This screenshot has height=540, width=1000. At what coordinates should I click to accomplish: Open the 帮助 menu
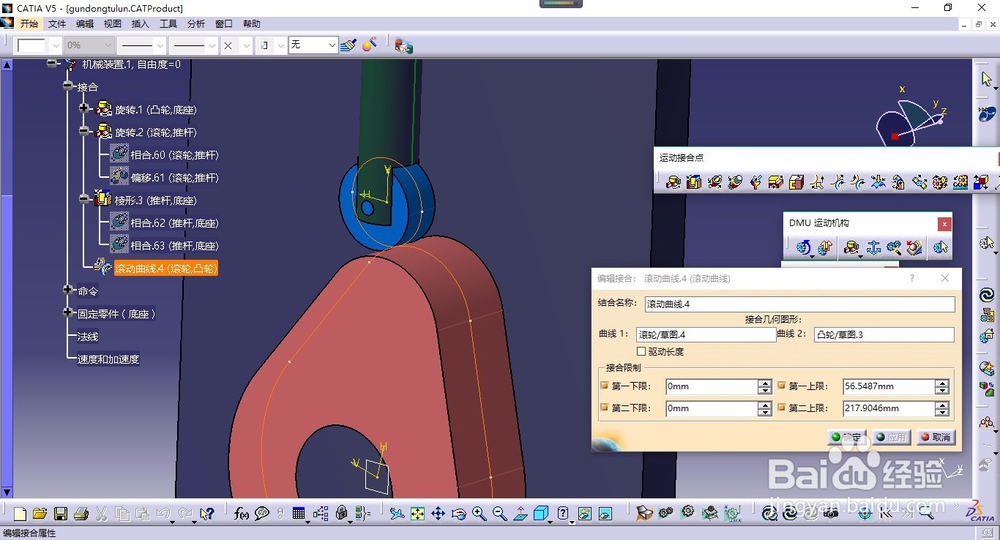pos(251,24)
